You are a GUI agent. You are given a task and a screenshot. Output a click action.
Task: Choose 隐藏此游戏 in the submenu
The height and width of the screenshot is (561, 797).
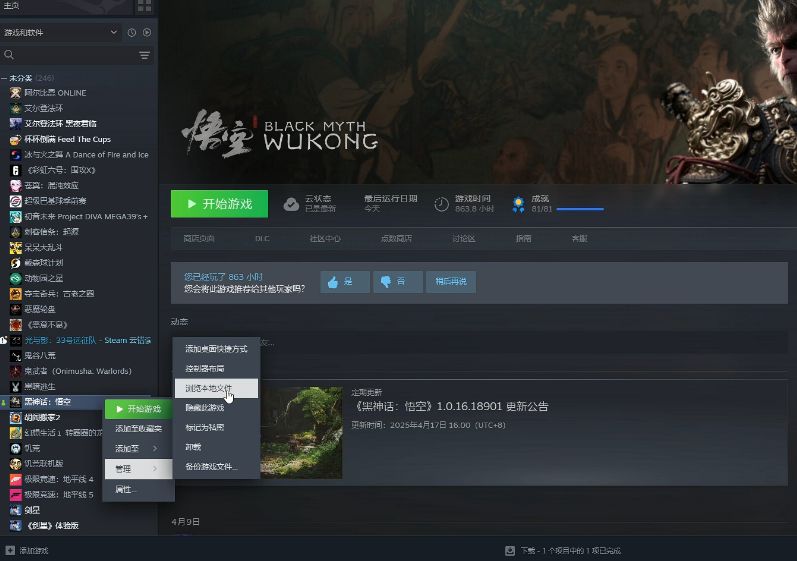click(217, 408)
